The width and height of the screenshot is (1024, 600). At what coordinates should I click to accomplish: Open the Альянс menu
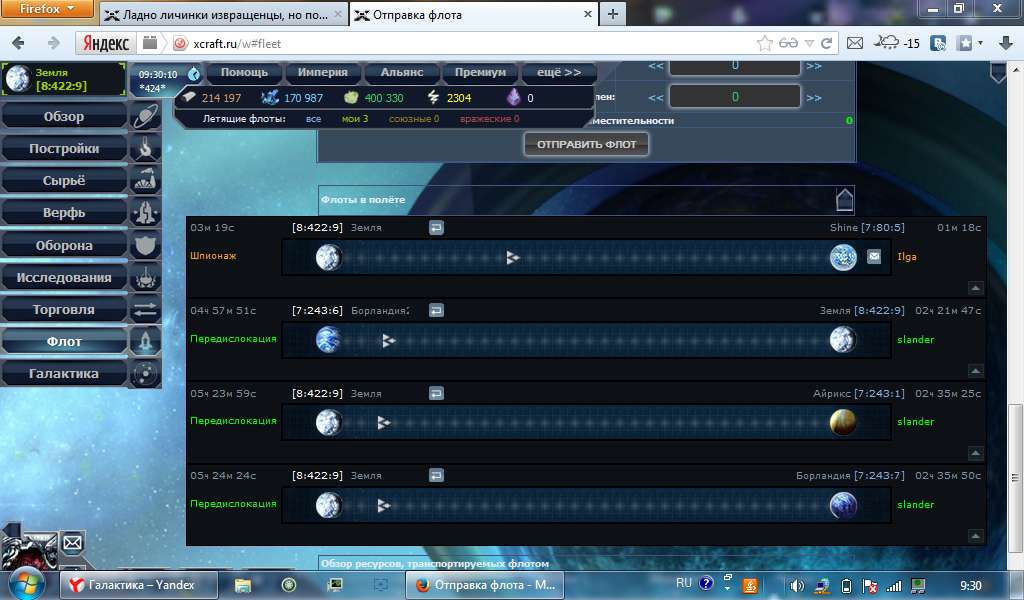[402, 72]
